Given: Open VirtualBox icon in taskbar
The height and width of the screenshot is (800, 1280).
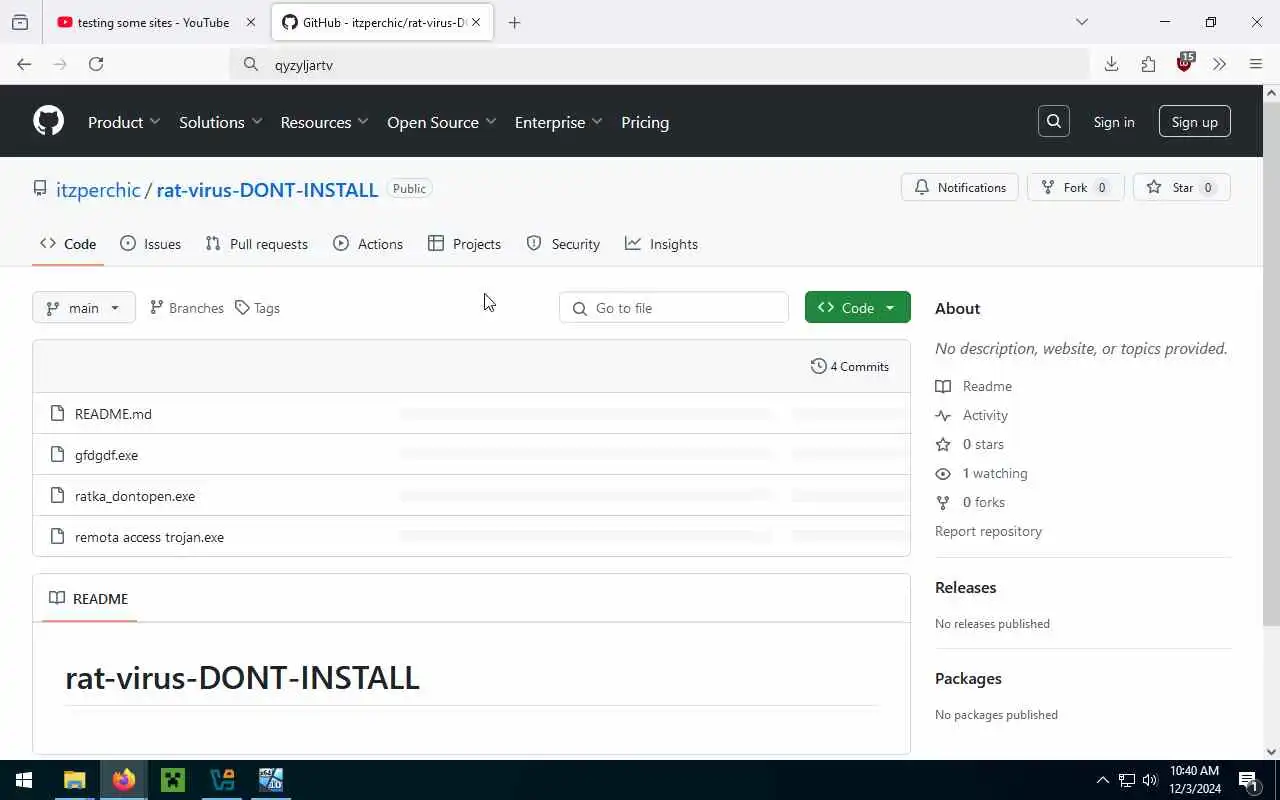Looking at the screenshot, I should (222, 780).
